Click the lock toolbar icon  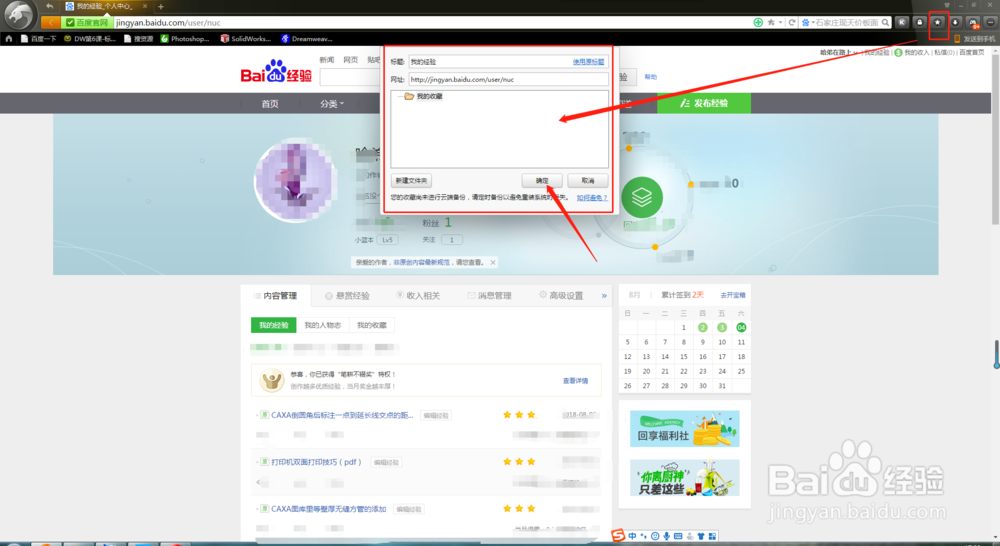coord(920,22)
